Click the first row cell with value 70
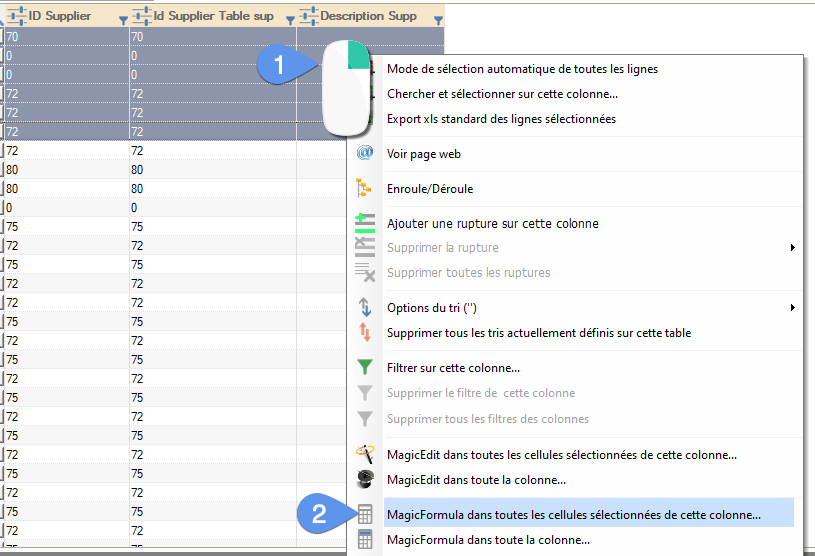 point(60,37)
